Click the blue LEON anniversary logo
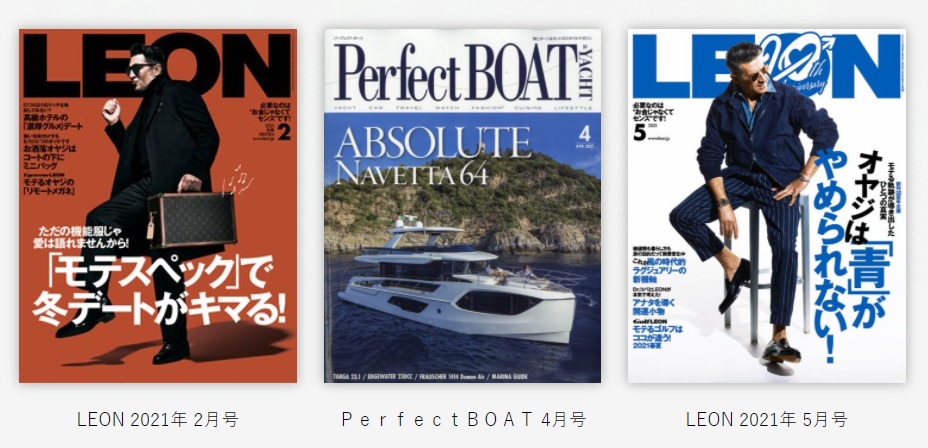The image size is (928, 448). click(x=766, y=66)
